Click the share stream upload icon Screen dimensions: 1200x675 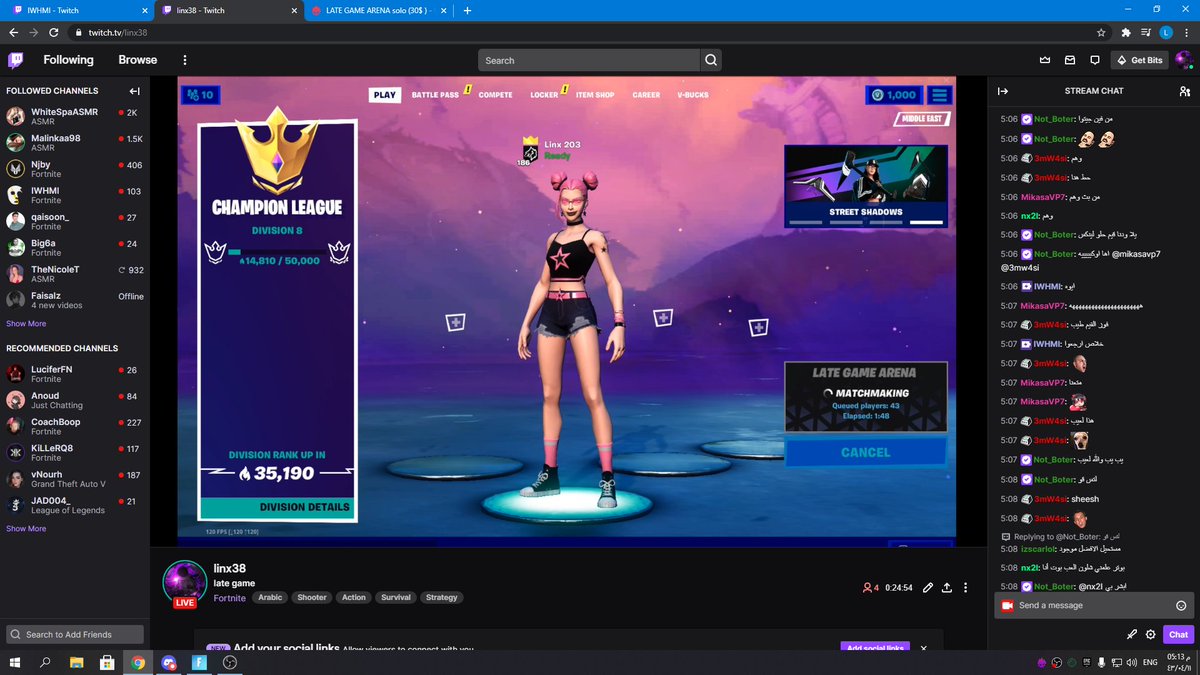click(x=946, y=588)
